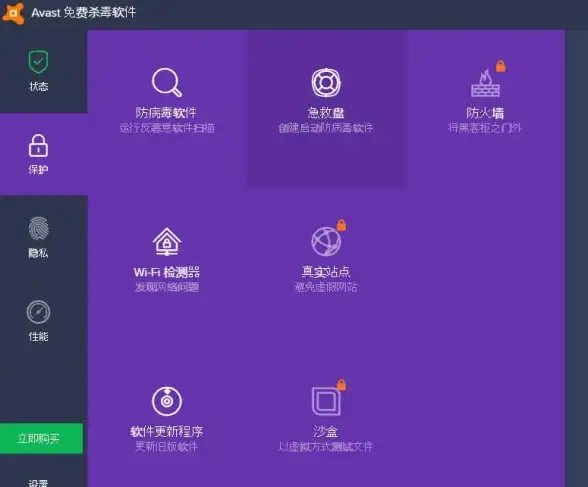Click the 防病毒软件 title text
588x487 pixels.
(166, 112)
